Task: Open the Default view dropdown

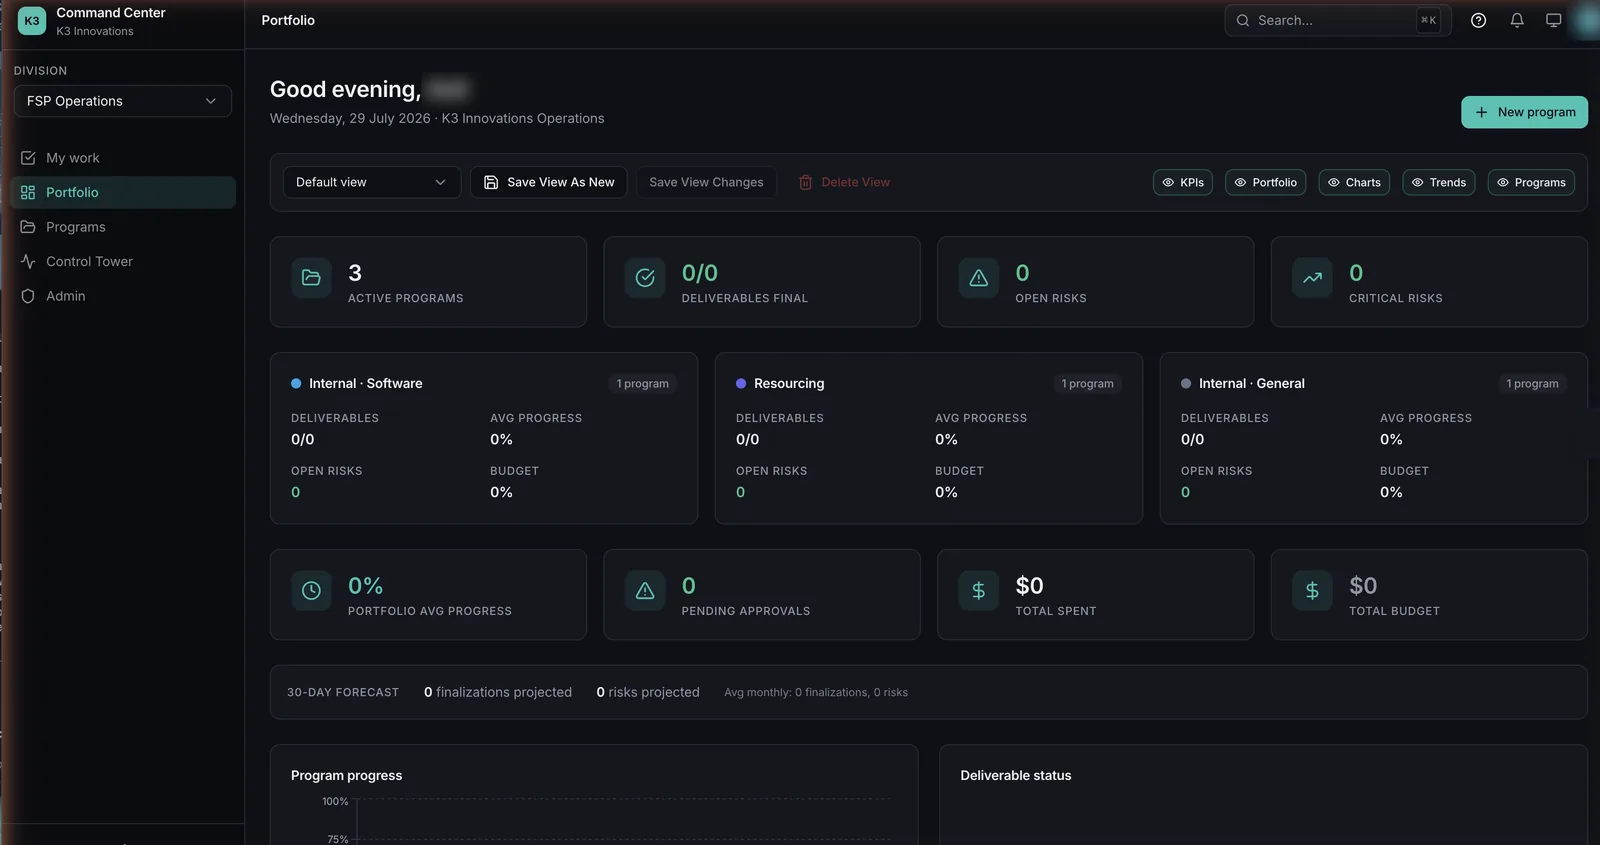Action: (371, 182)
